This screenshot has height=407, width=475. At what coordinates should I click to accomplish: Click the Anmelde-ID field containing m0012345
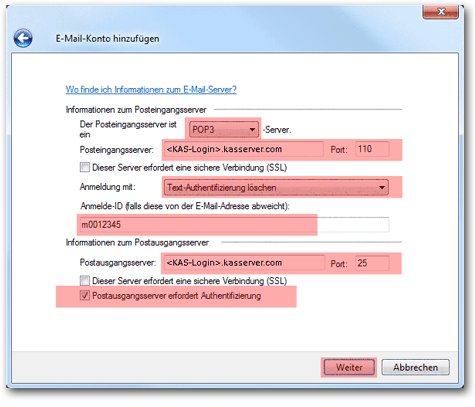click(x=234, y=225)
